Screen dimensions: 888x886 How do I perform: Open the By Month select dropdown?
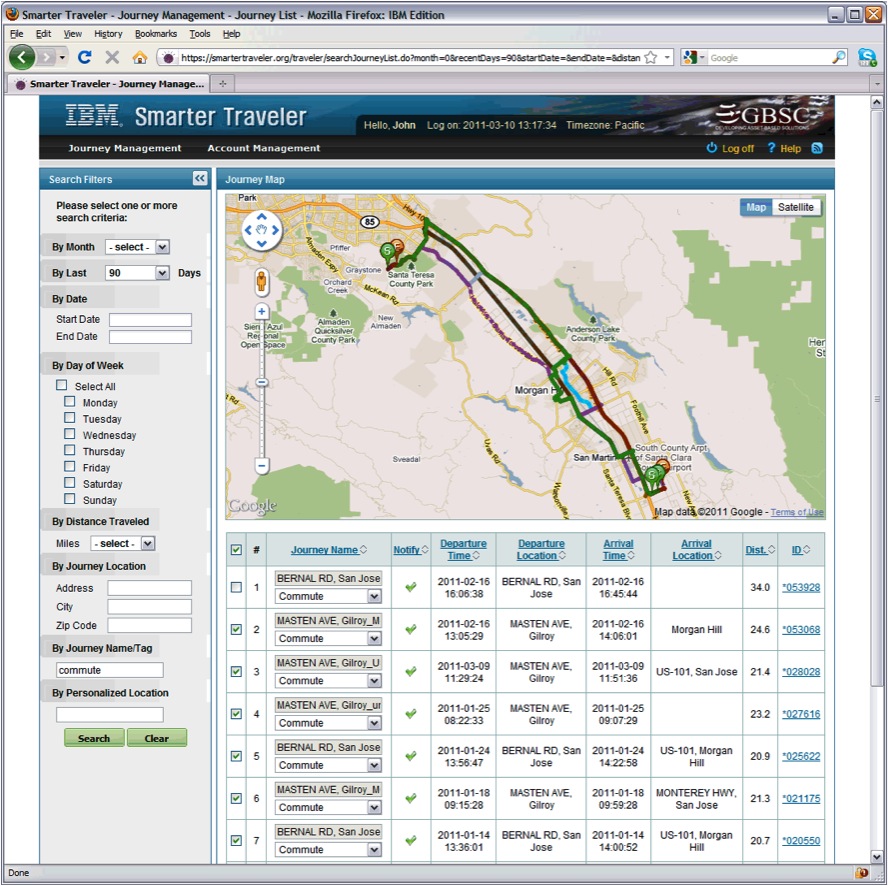coord(138,247)
